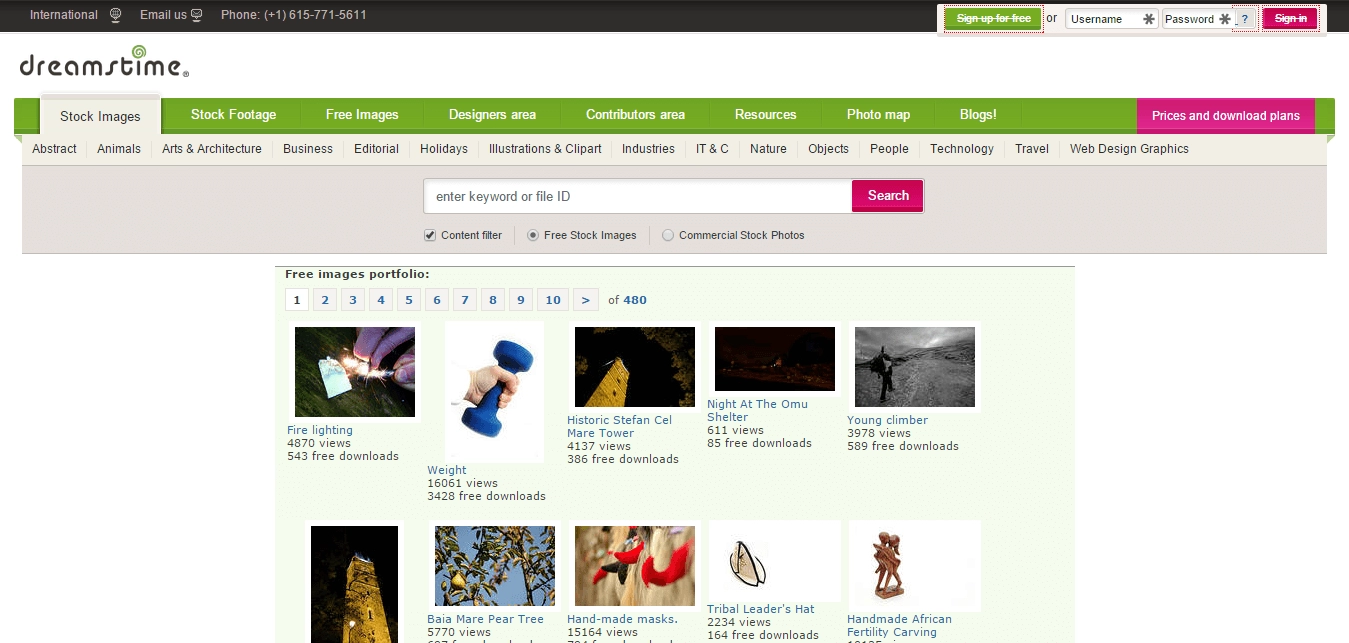Viewport: 1349px width, 643px height.
Task: Open the Free Images tab
Action: tap(362, 114)
